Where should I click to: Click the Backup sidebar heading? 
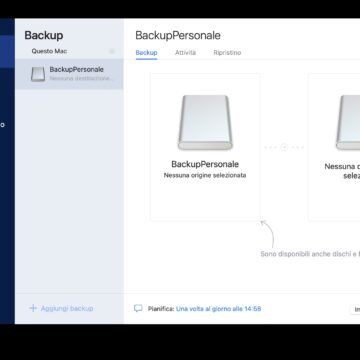[x=44, y=36]
